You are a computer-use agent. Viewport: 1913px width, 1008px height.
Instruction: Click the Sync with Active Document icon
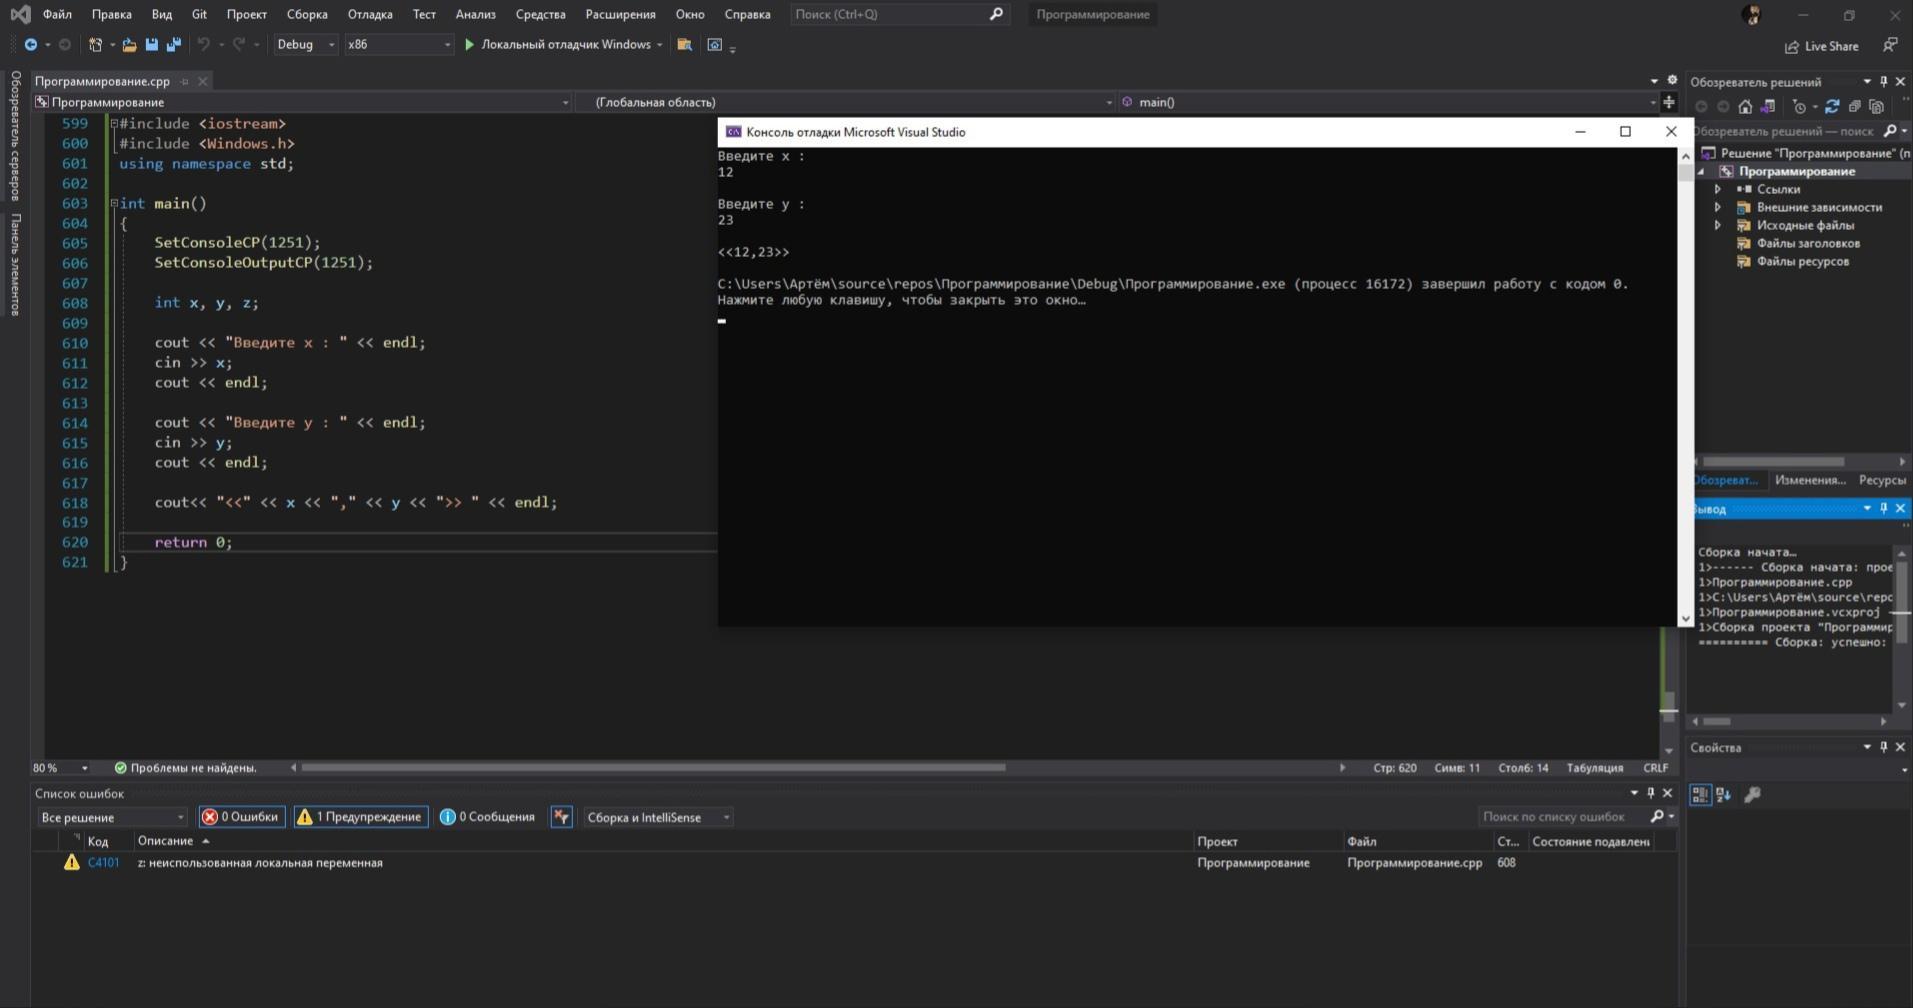pos(1832,107)
